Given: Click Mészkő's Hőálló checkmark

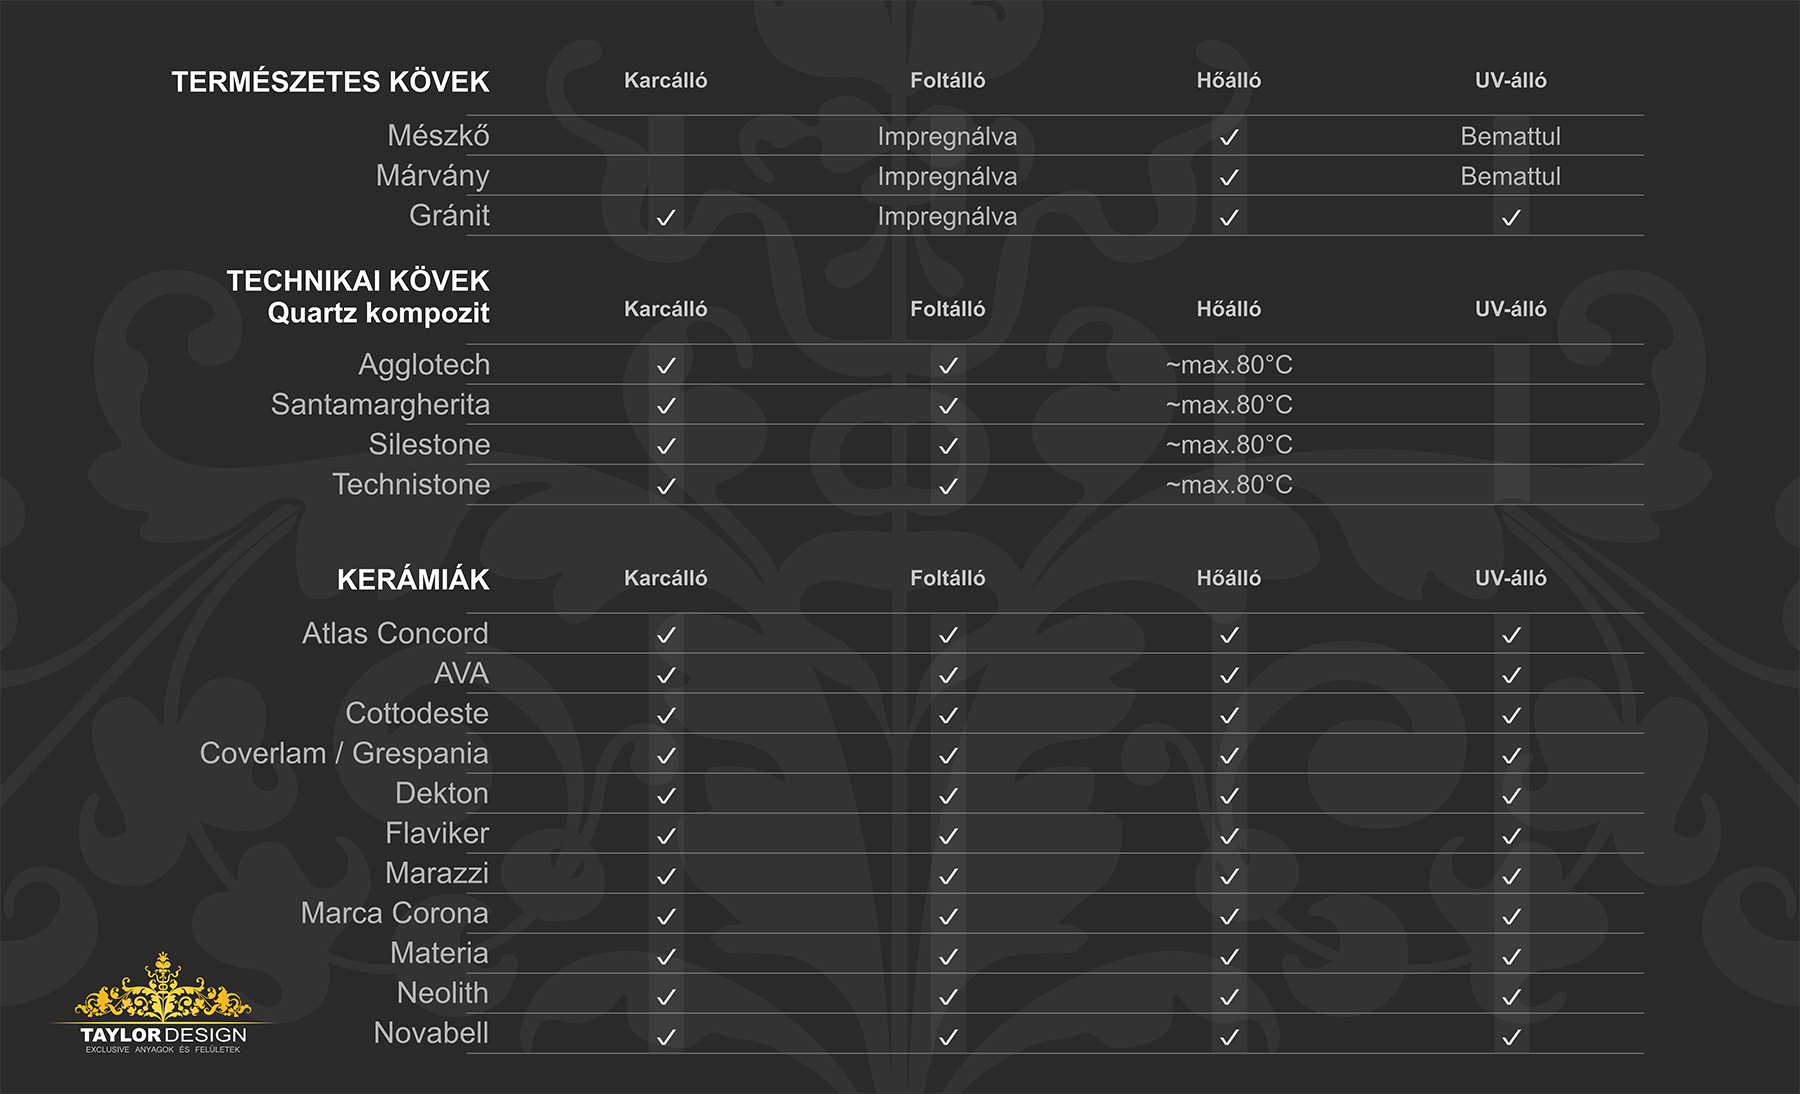Looking at the screenshot, I should [x=1229, y=137].
